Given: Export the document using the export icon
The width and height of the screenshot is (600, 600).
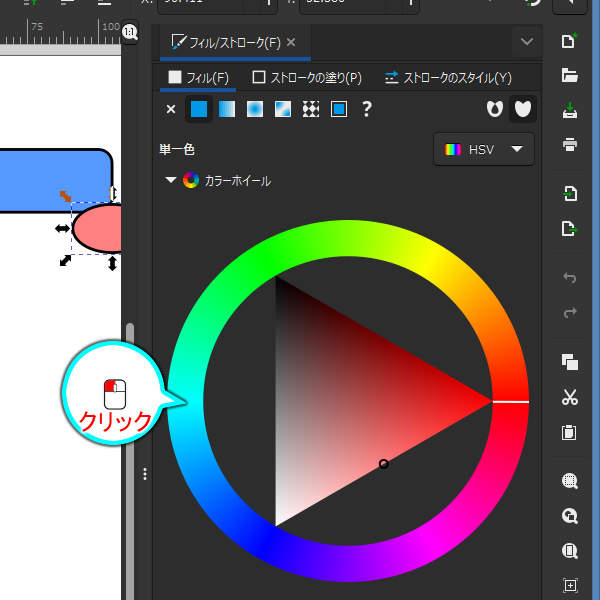Looking at the screenshot, I should [x=569, y=229].
